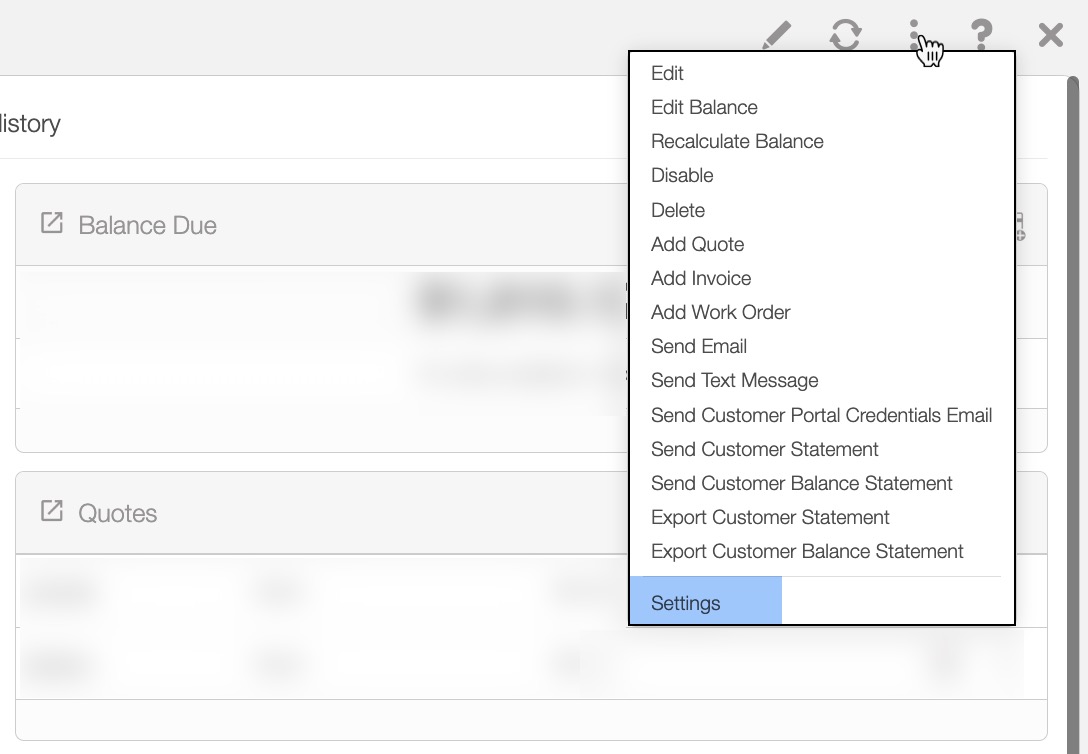Select Edit Balance from the menu
This screenshot has height=754, width=1088.
click(x=704, y=107)
